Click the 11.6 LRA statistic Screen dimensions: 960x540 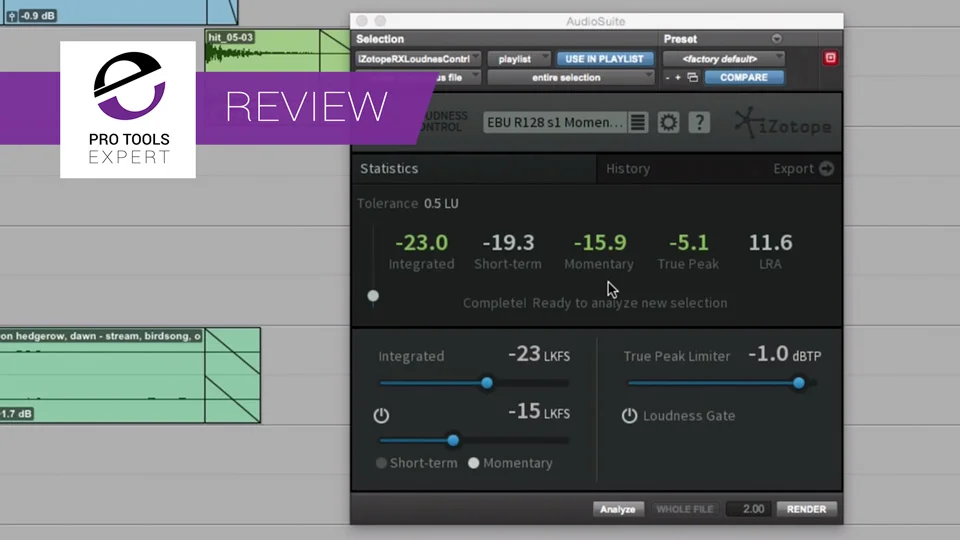[770, 243]
